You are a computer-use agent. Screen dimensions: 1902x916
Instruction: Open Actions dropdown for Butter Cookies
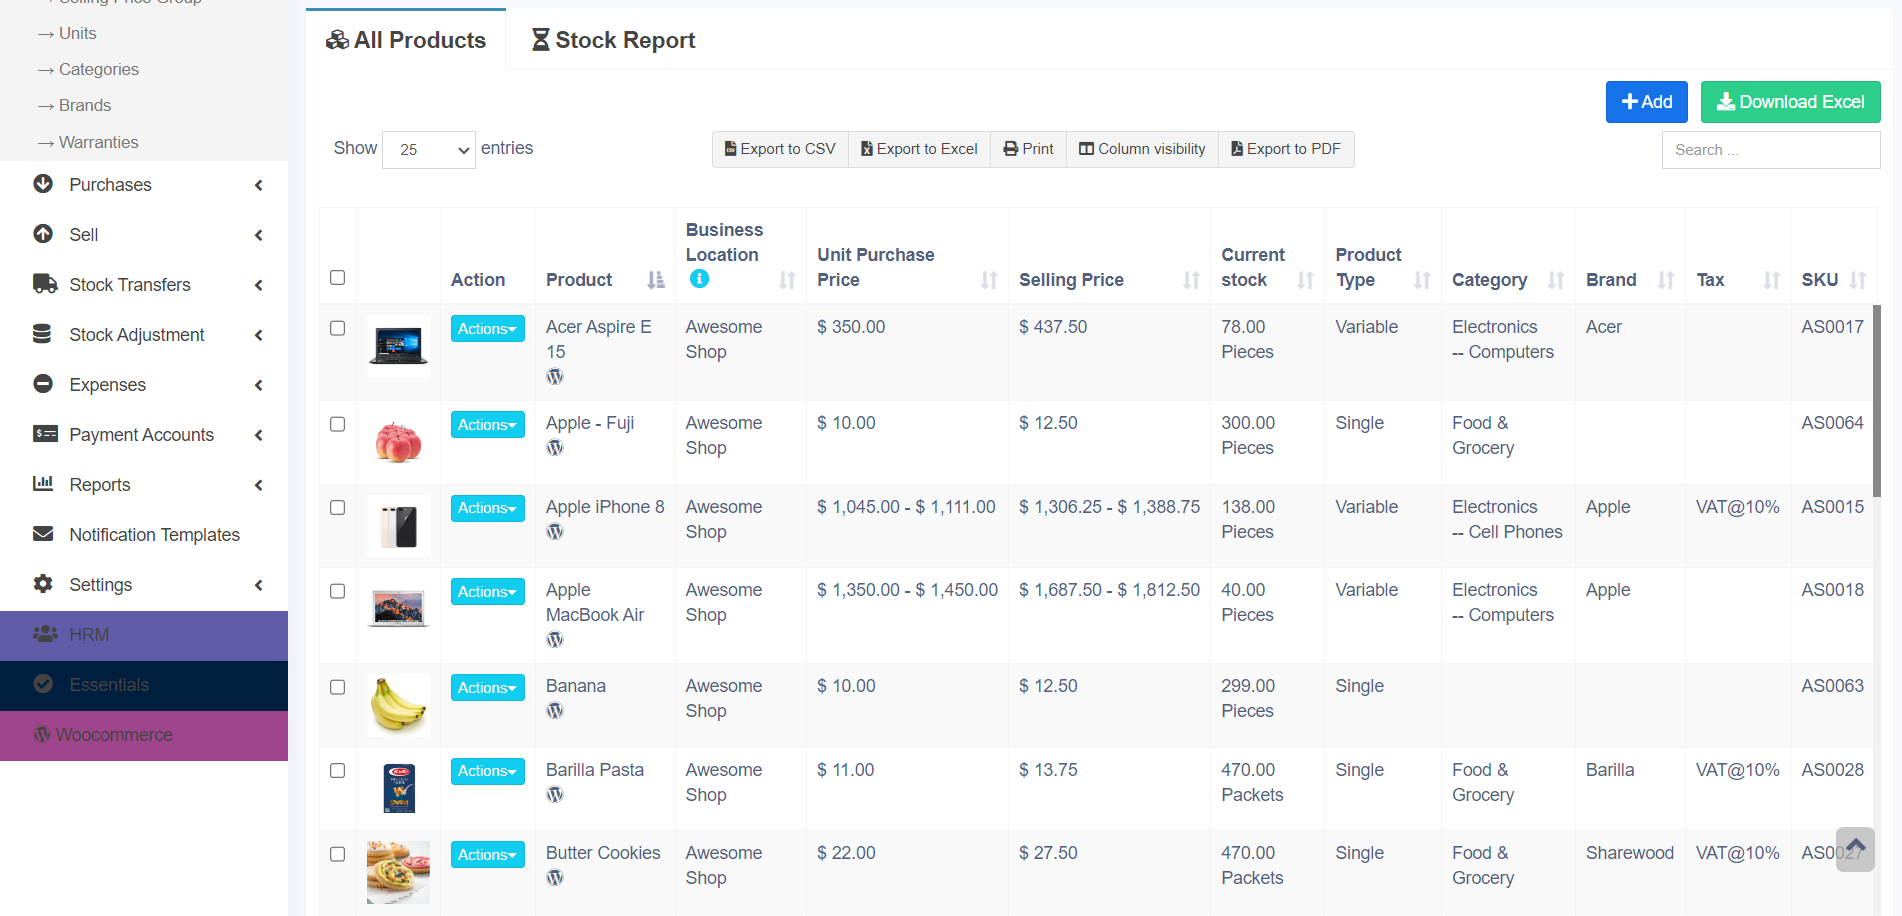[x=488, y=855]
